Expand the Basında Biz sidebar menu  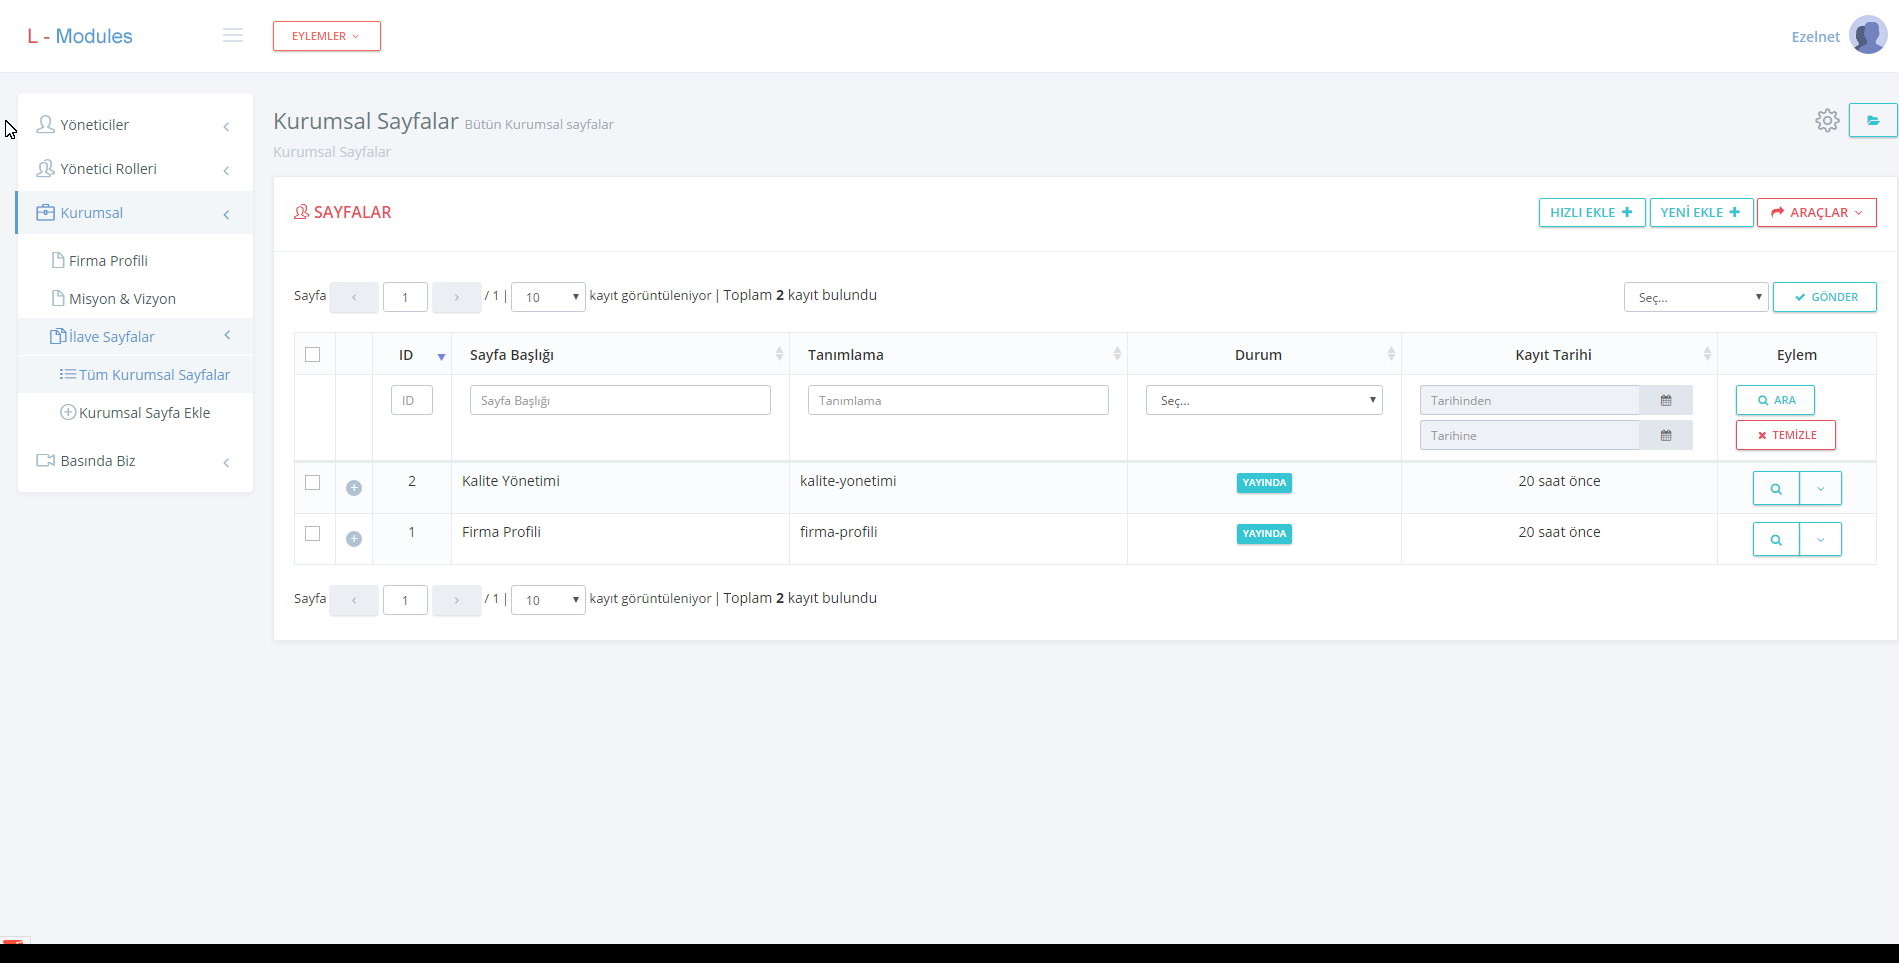135,461
